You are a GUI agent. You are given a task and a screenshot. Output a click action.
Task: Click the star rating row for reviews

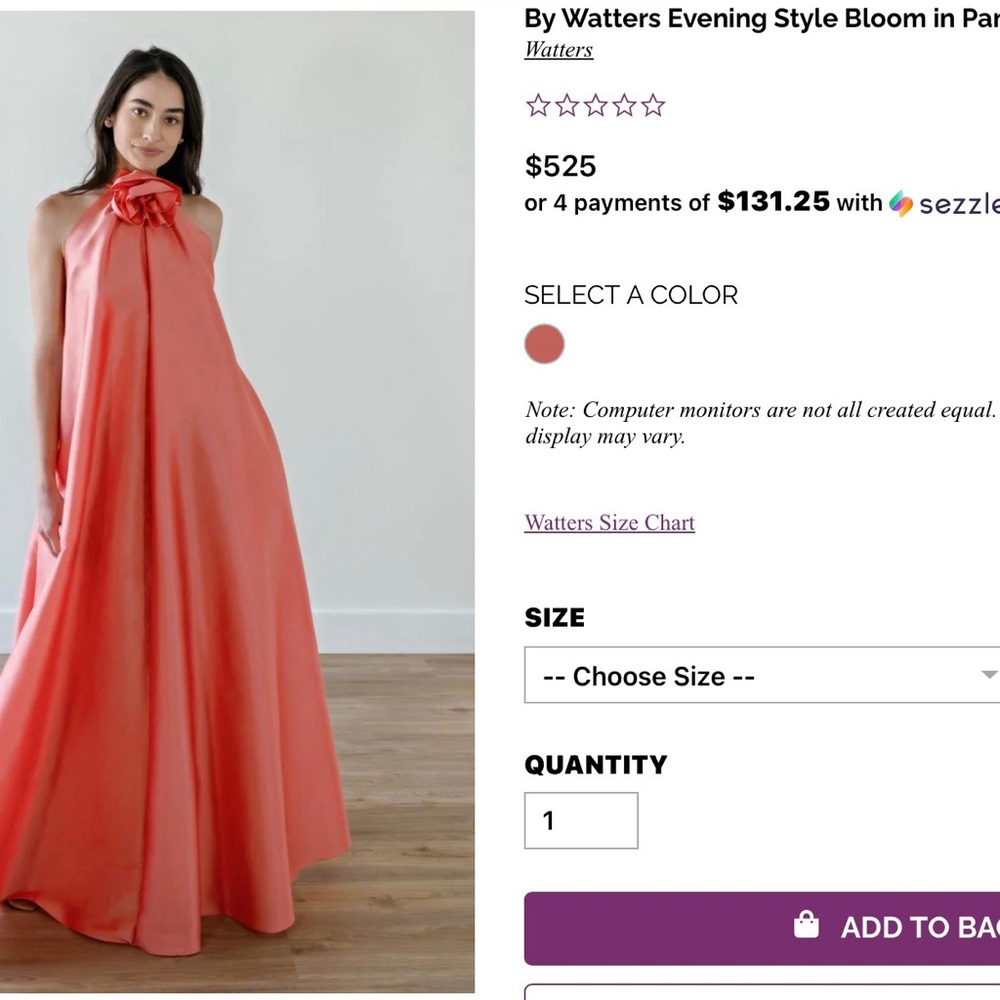pyautogui.click(x=595, y=104)
